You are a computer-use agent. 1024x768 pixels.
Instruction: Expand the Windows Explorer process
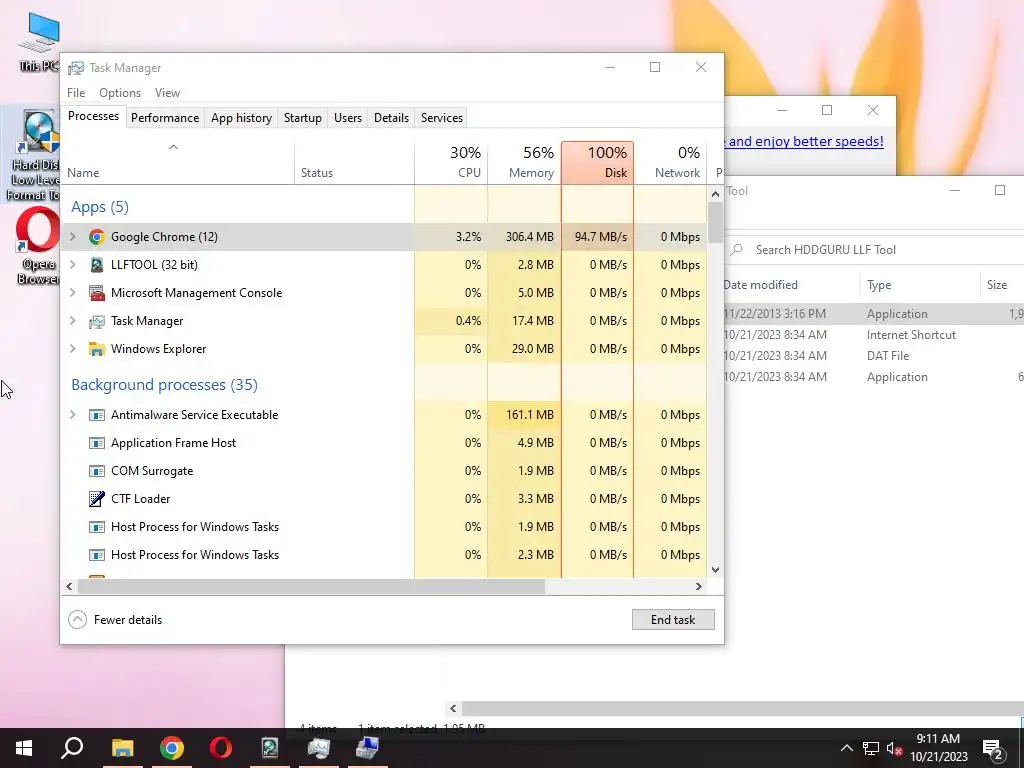pyautogui.click(x=72, y=349)
